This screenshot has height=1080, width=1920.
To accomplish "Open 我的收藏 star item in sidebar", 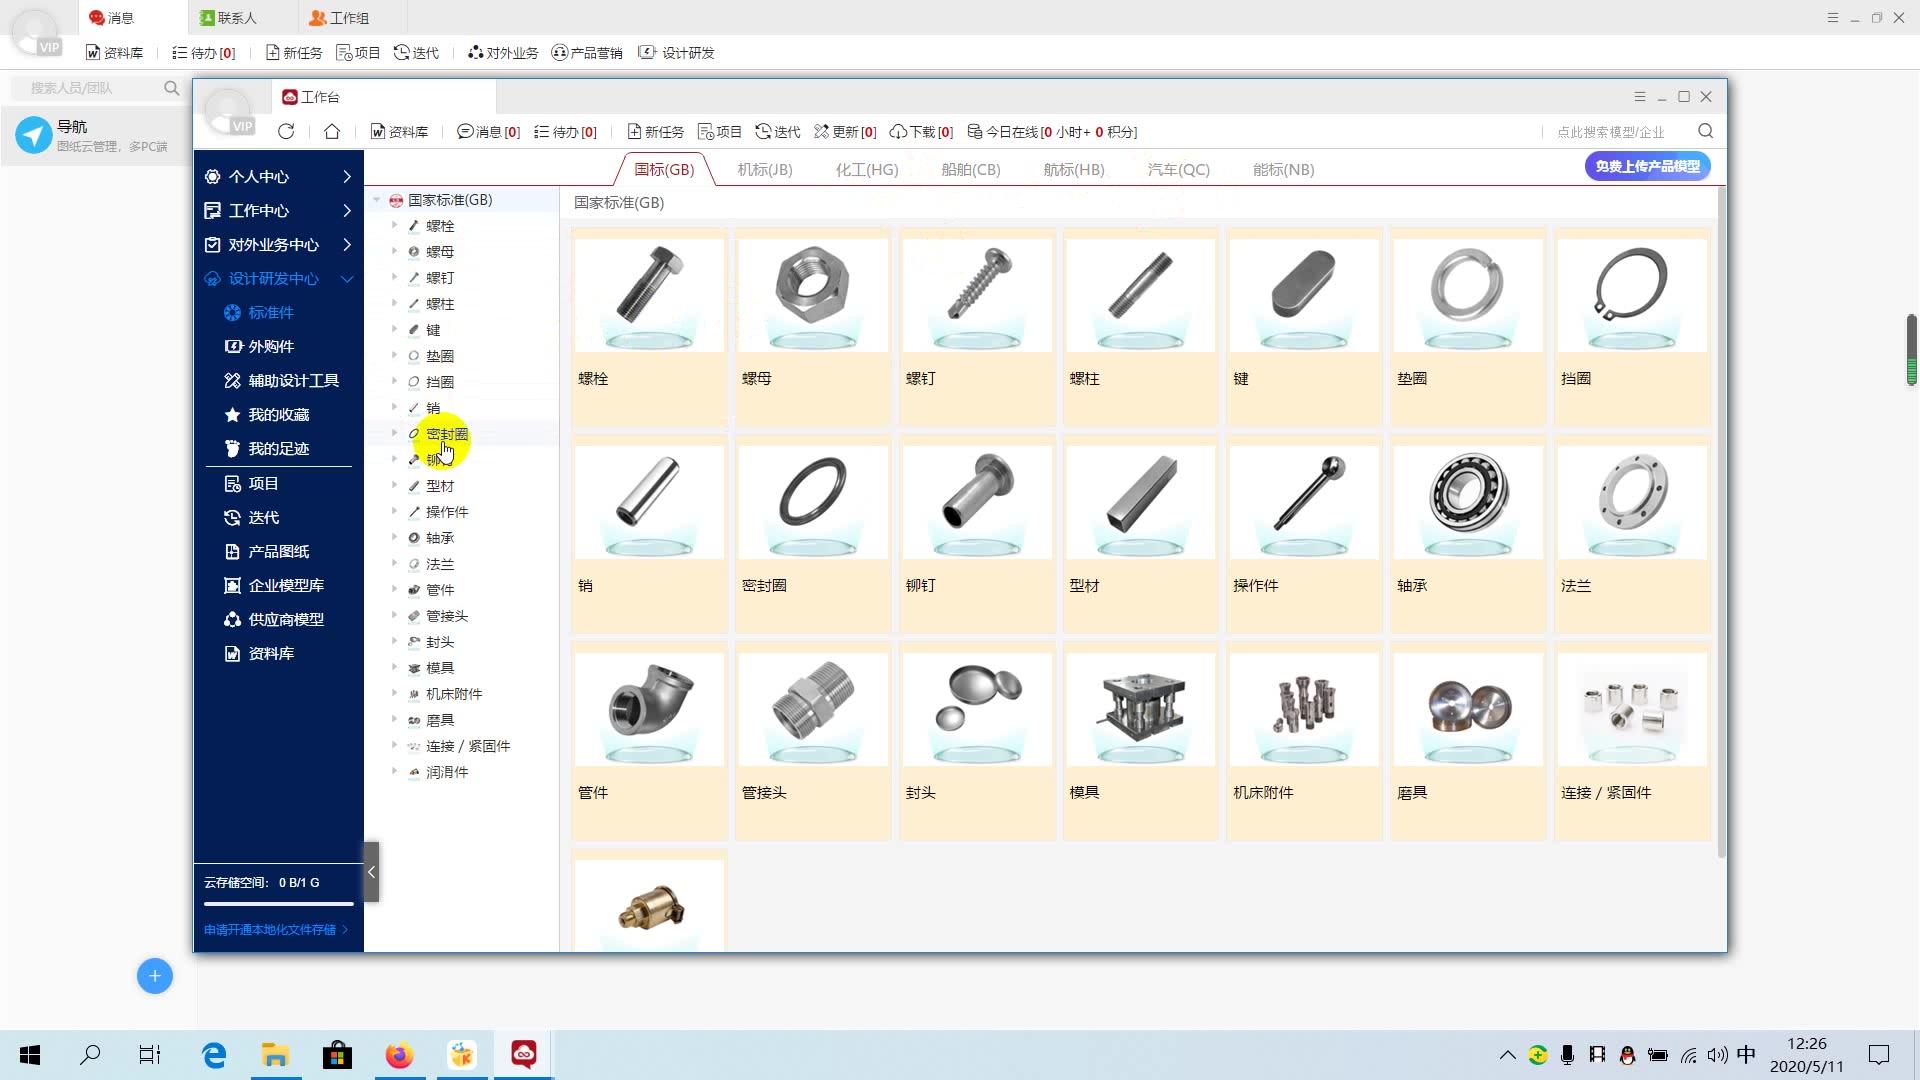I will (278, 414).
